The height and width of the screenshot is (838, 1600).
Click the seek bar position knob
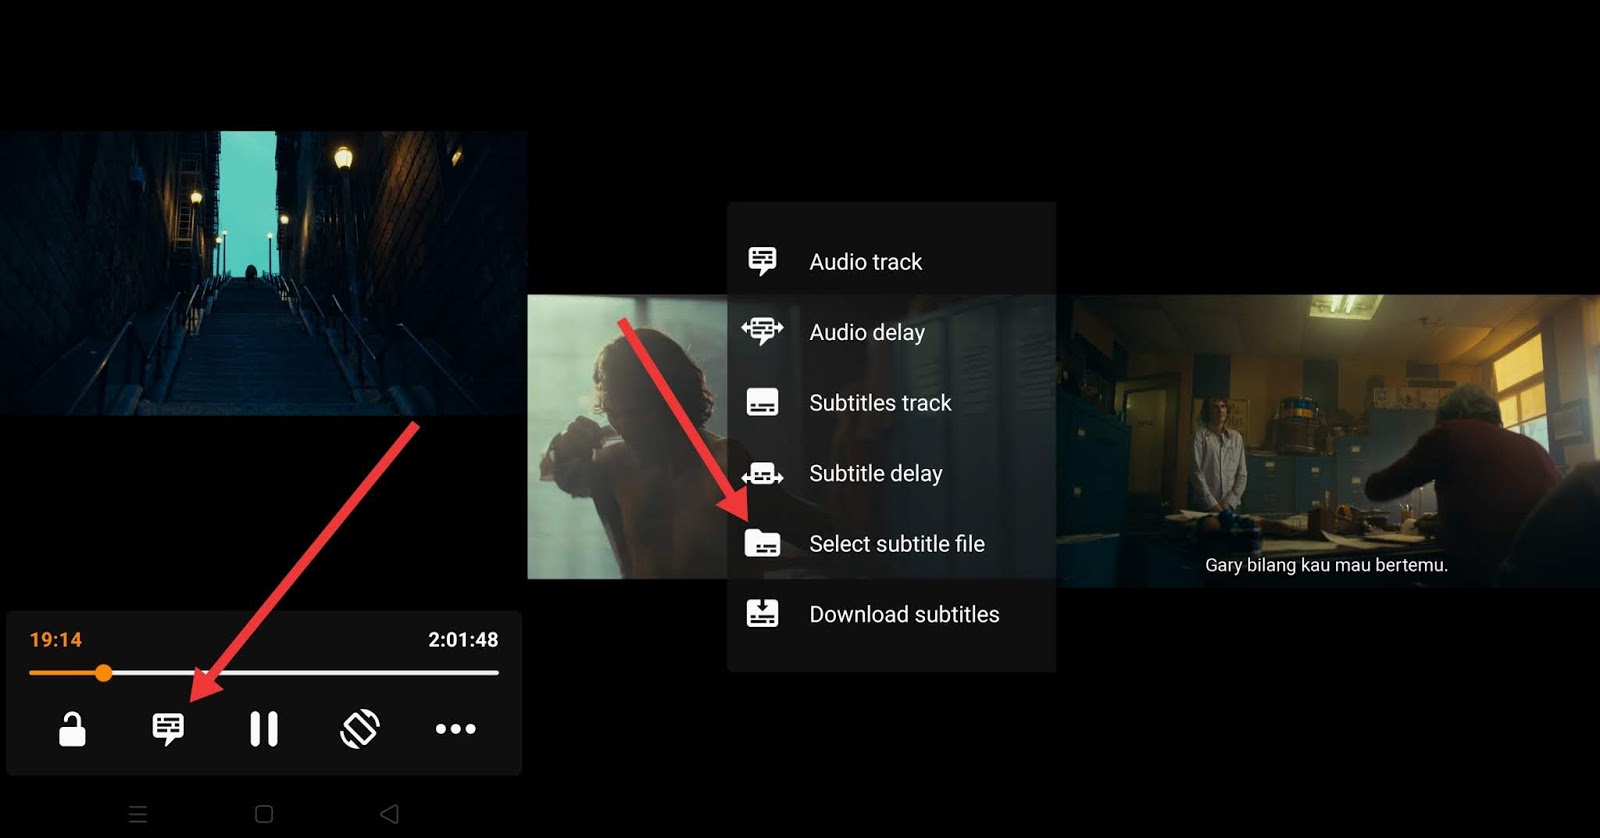click(104, 673)
